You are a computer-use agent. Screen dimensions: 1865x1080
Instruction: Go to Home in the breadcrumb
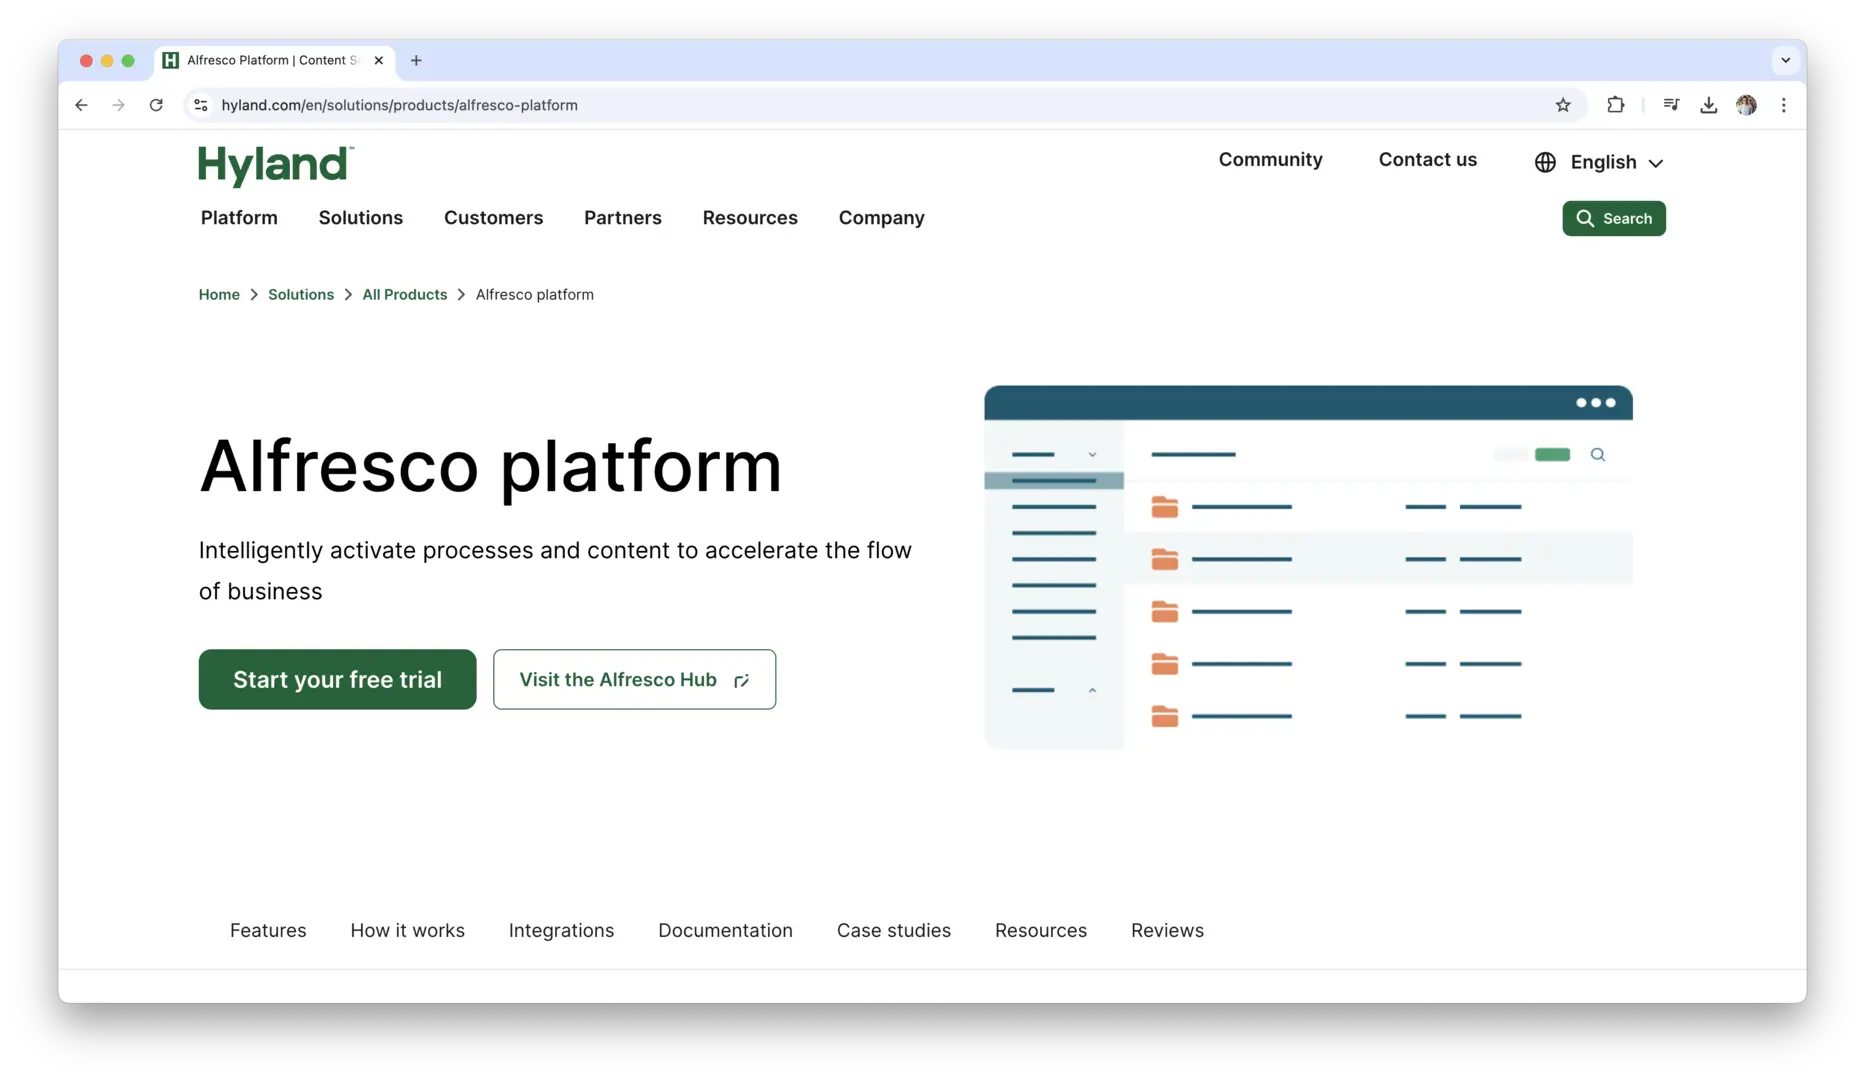[219, 294]
